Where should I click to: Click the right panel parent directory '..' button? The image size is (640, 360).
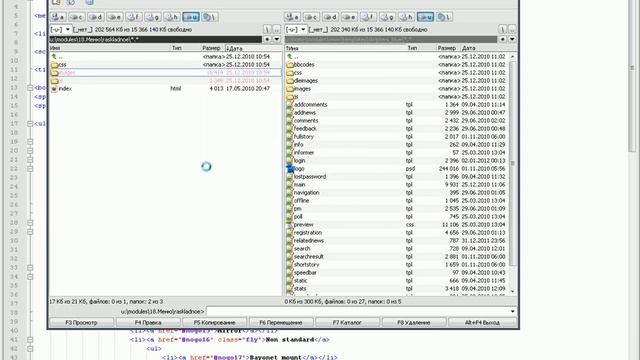[512, 29]
